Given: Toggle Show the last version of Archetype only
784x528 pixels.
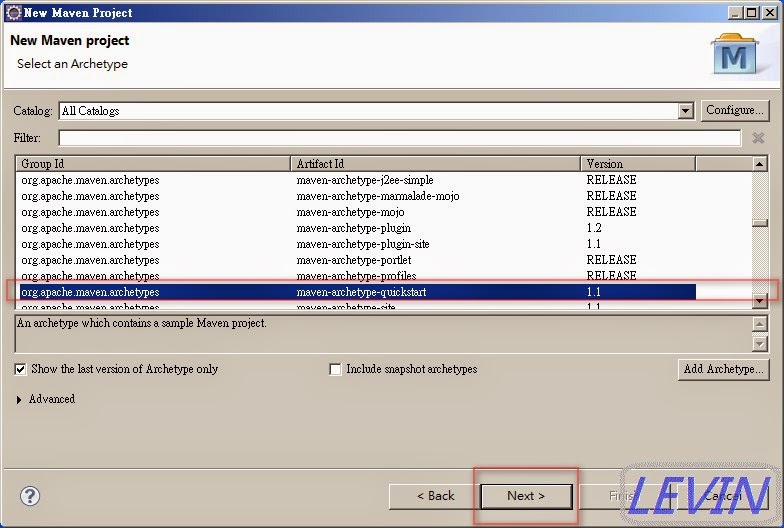Looking at the screenshot, I should point(20,370).
